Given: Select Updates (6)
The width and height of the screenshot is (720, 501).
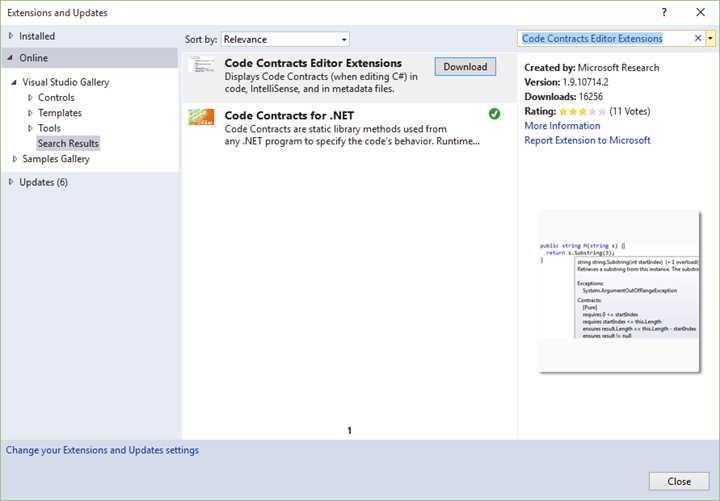Looking at the screenshot, I should pyautogui.click(x=44, y=182).
